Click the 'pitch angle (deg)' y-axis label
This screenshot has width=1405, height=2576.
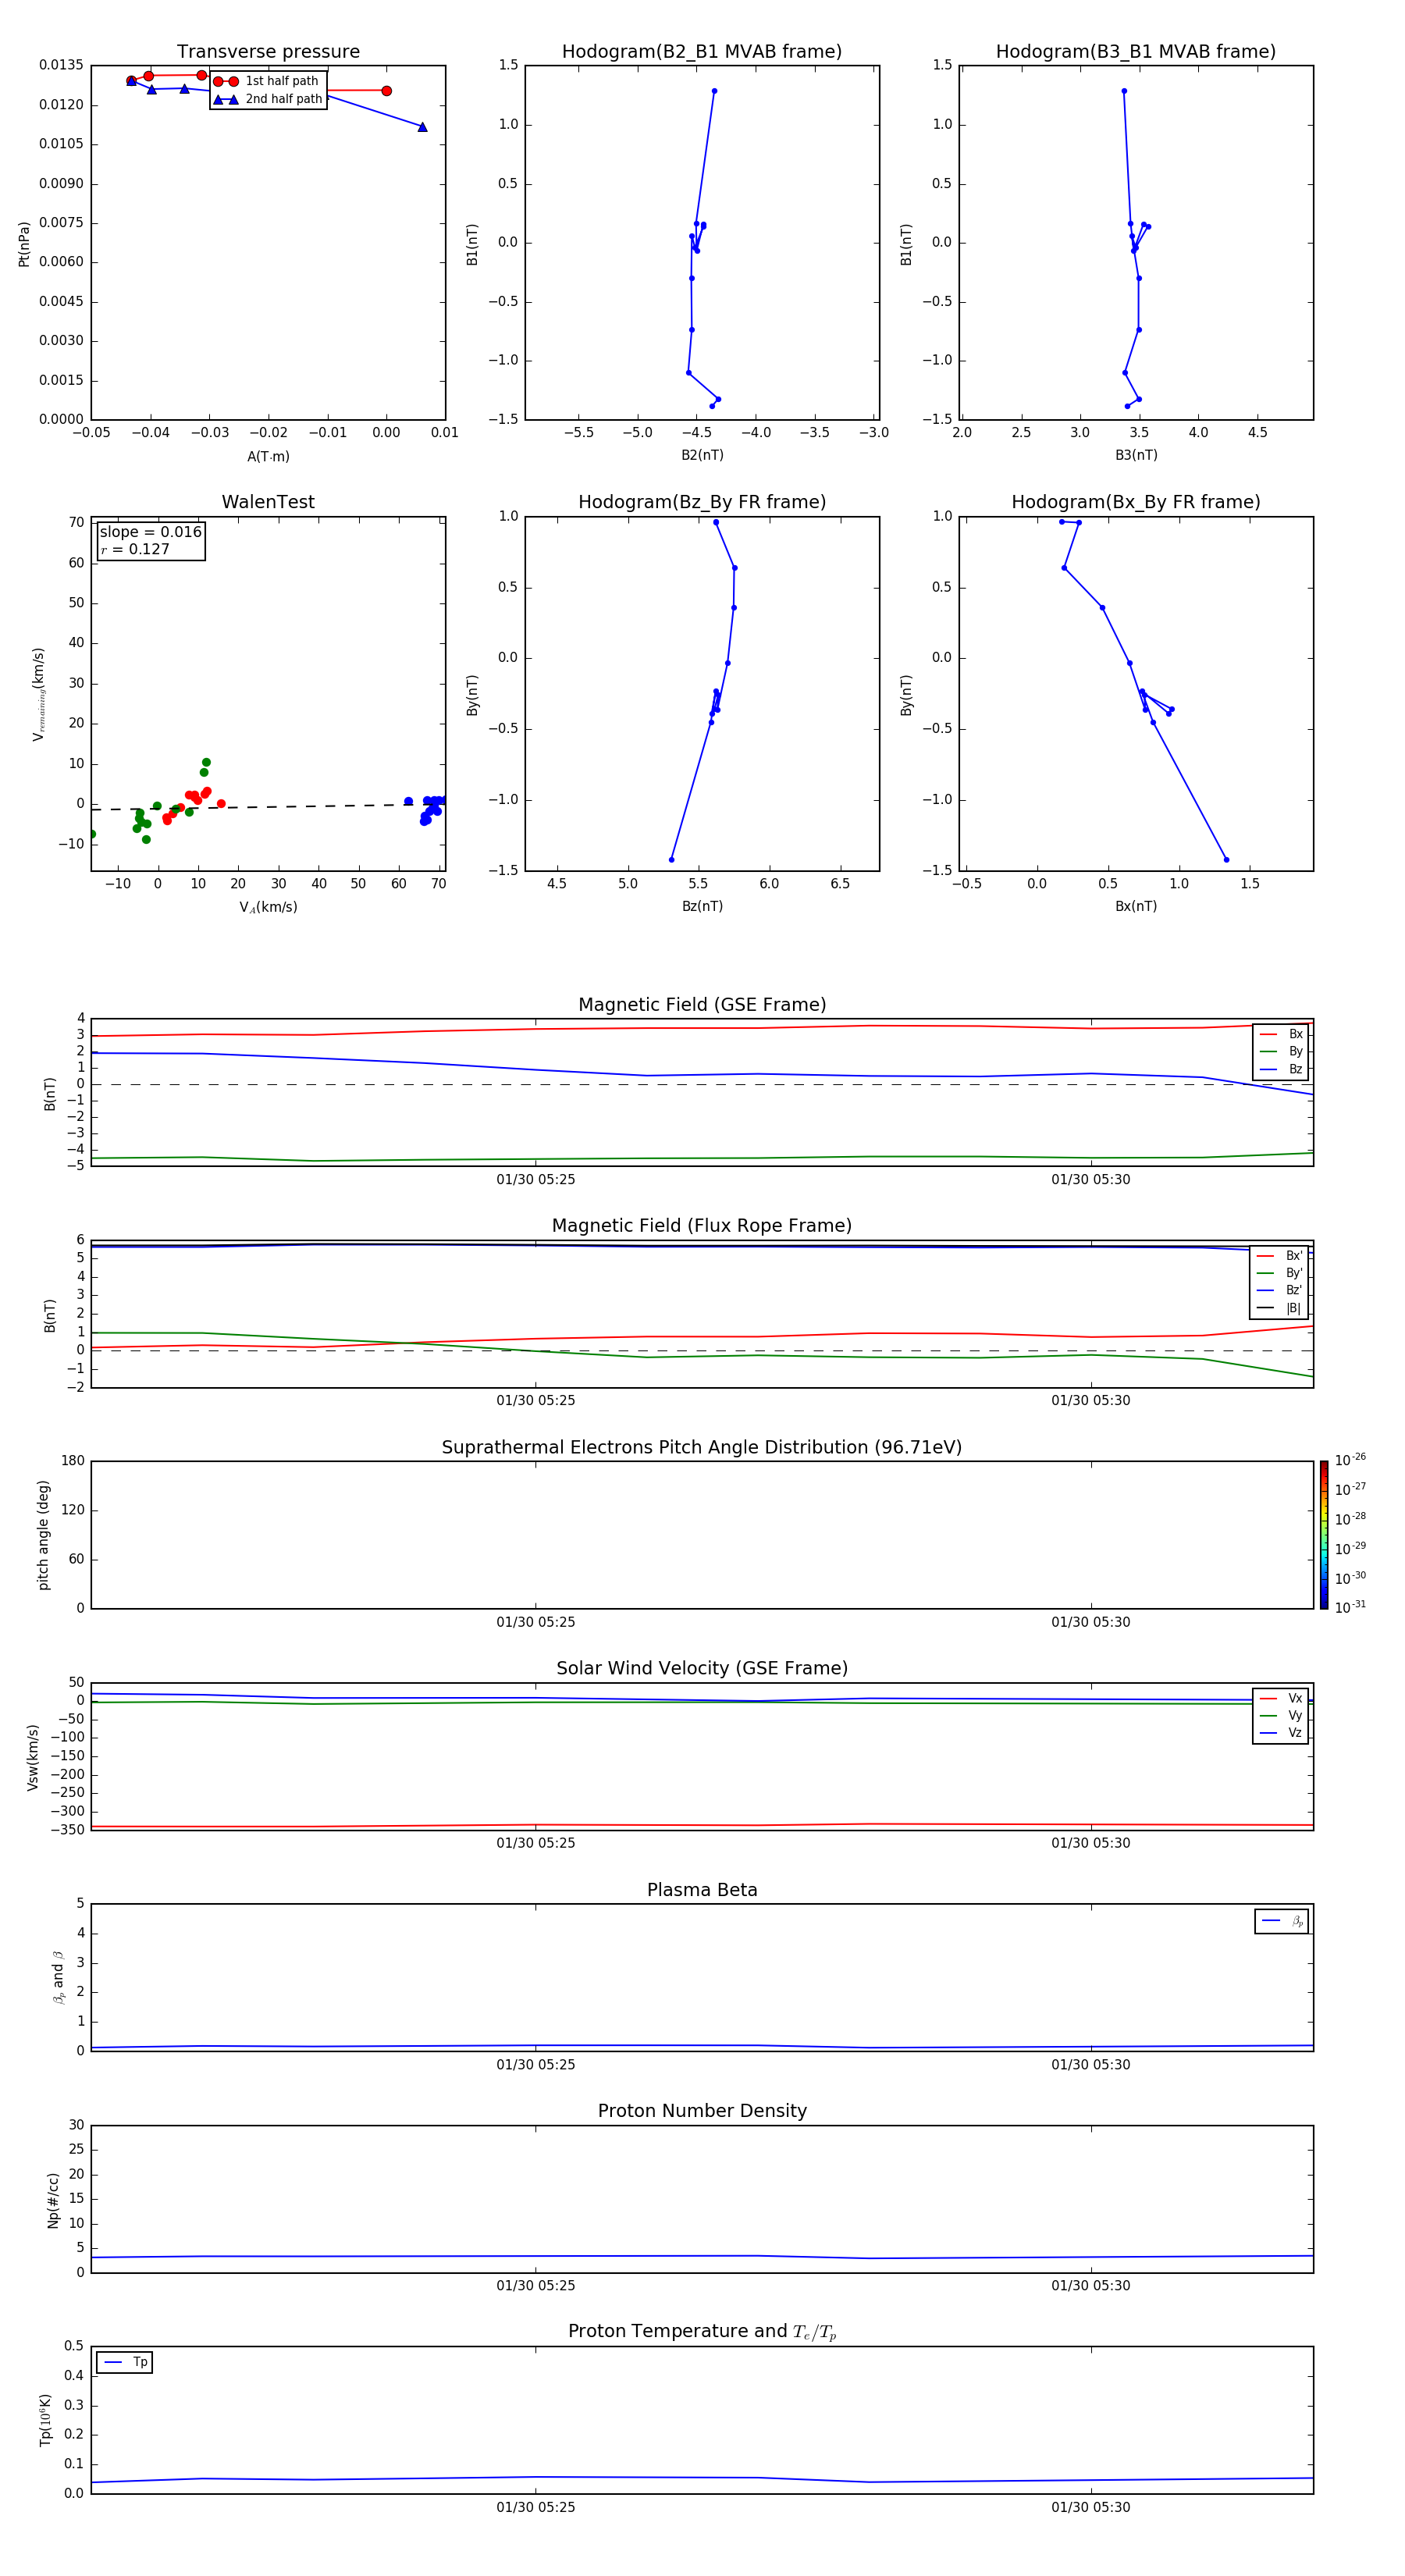[43, 1535]
